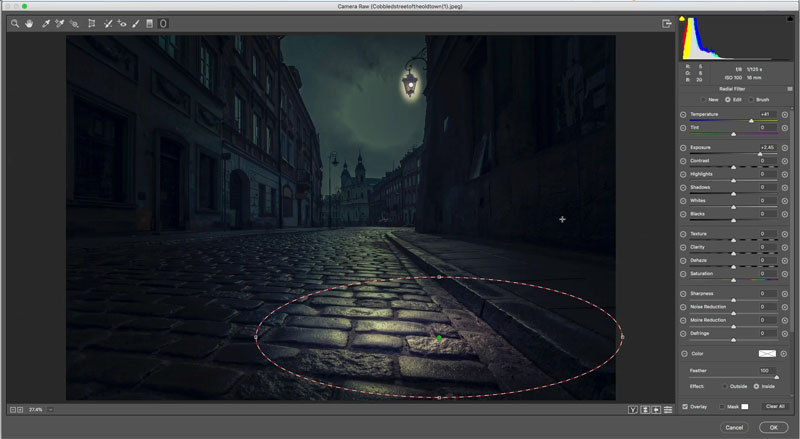The width and height of the screenshot is (800, 439).
Task: Increase Contrast with plus button
Action: (785, 161)
